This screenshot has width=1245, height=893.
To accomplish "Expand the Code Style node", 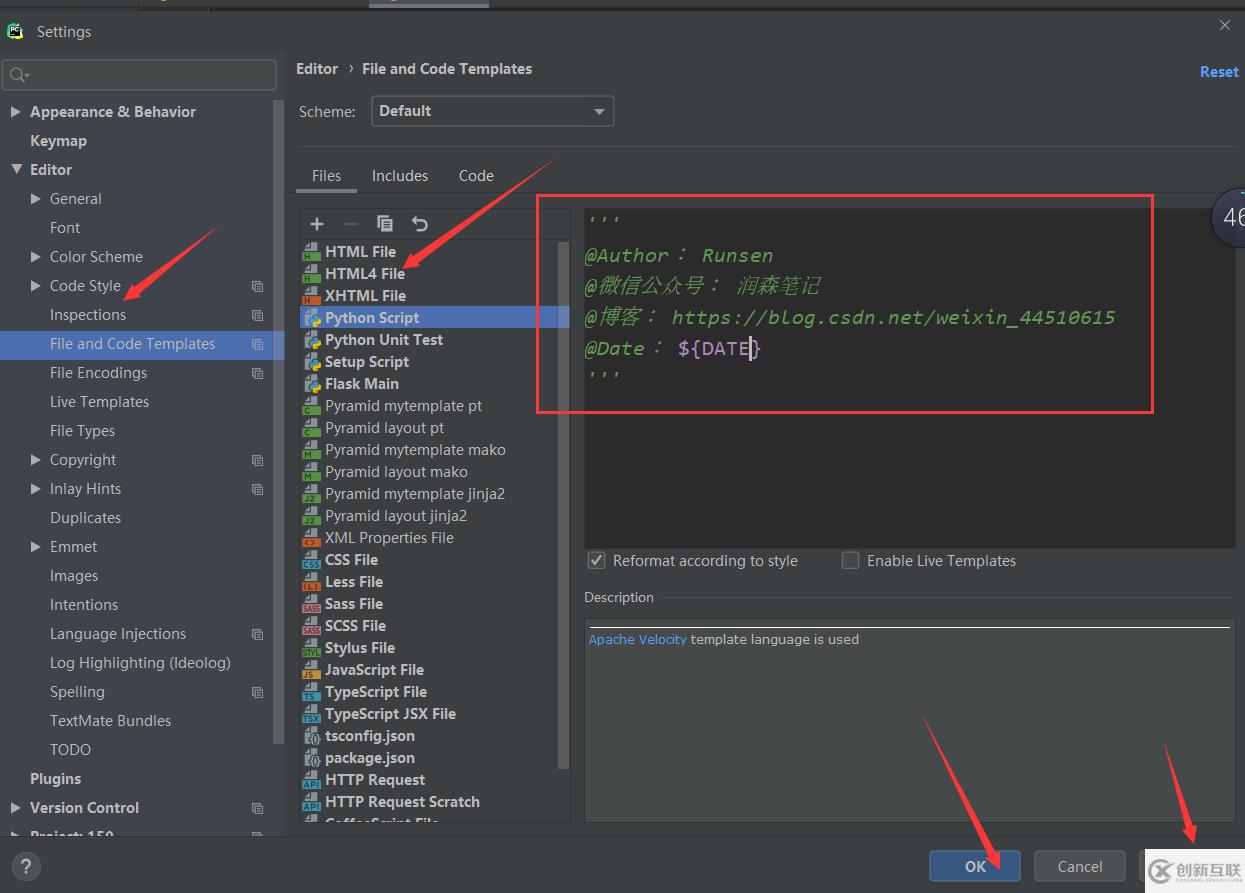I will pos(36,286).
